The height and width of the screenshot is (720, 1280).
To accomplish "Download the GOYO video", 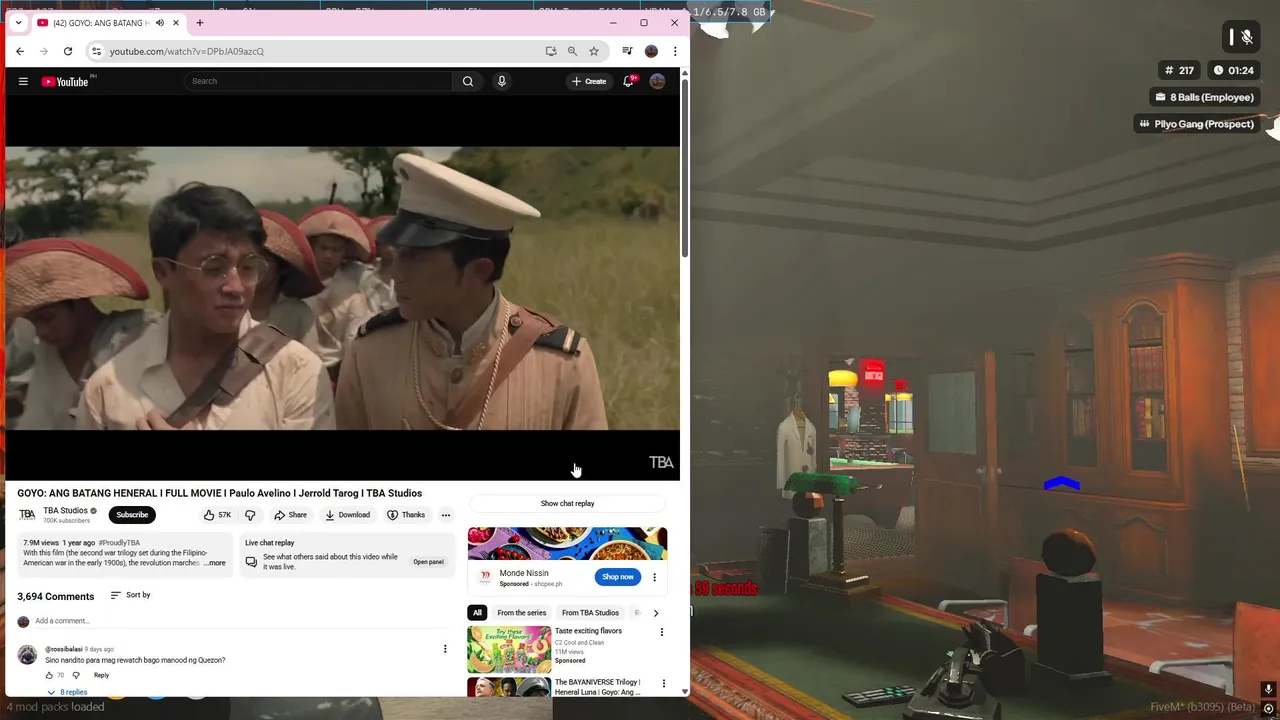I will pyautogui.click(x=347, y=515).
